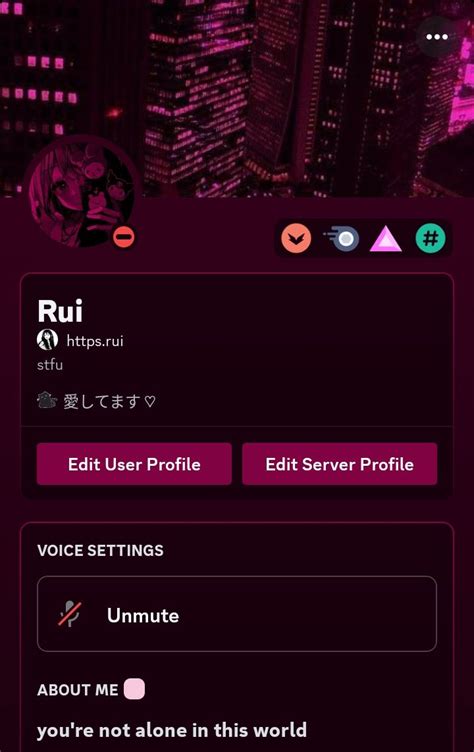Tap the Do Not Disturb status indicator
This screenshot has width=474, height=752.
point(124,237)
